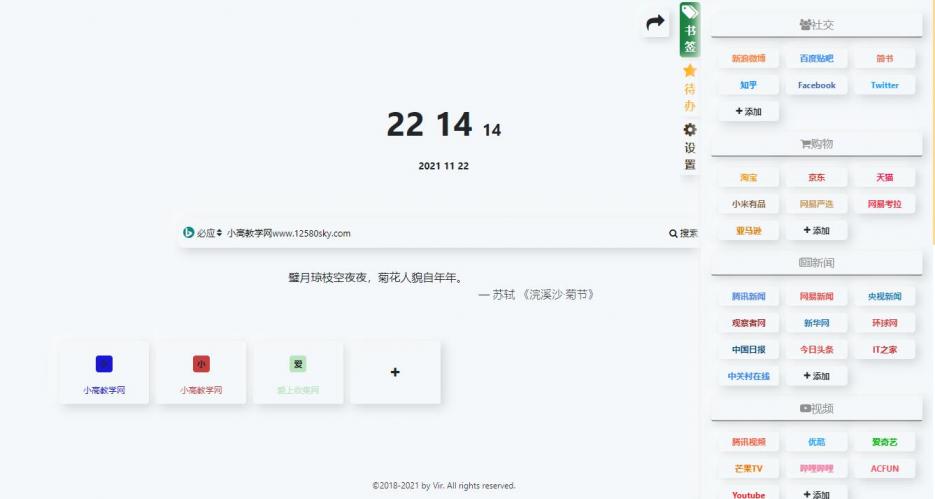Image resolution: width=935 pixels, height=499 pixels.
Task: Open the 书签 bookmarks tab
Action: pyautogui.click(x=690, y=30)
